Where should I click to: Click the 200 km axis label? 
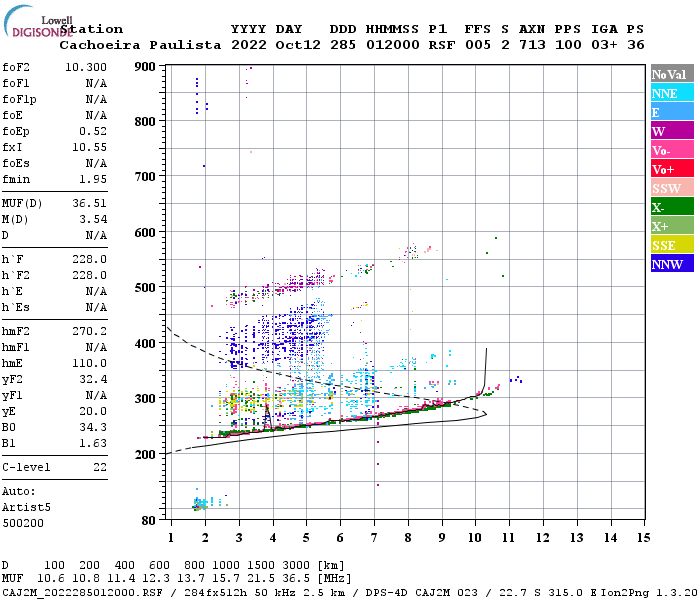pyautogui.click(x=145, y=454)
